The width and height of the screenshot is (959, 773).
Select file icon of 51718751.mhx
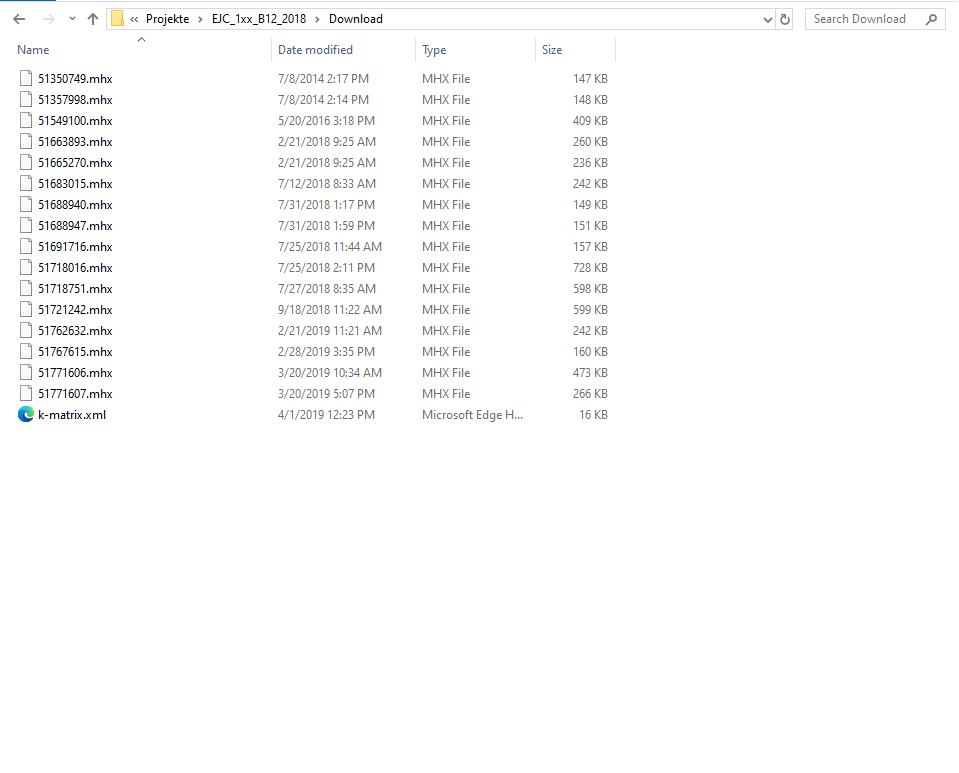(26, 288)
